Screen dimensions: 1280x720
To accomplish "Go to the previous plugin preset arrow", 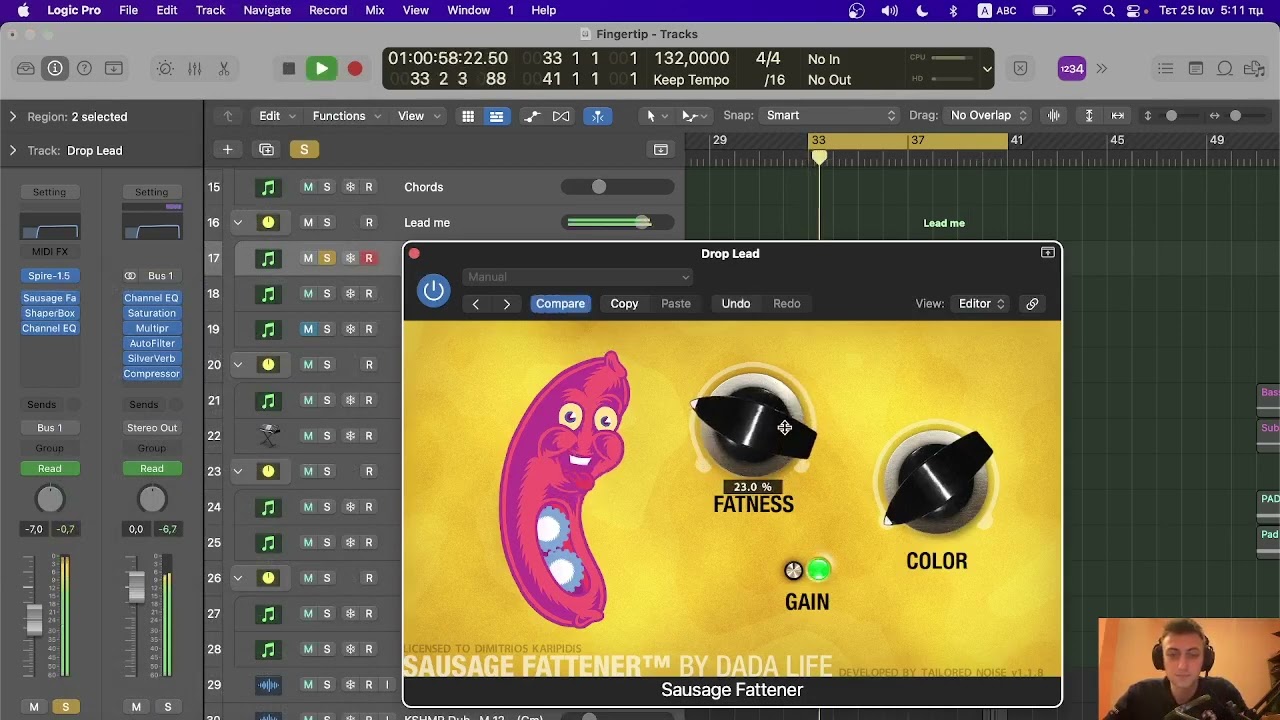I will click(x=476, y=304).
